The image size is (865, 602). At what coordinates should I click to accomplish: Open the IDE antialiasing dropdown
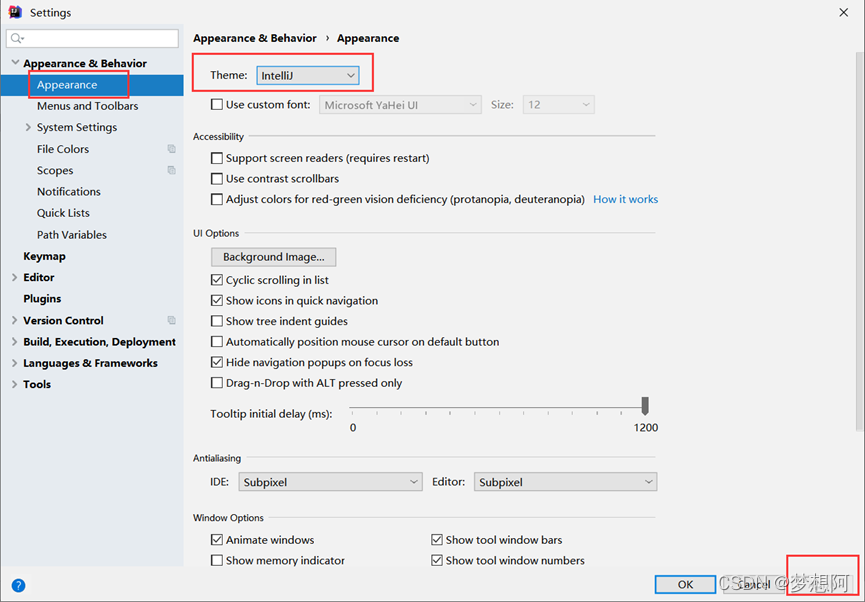[330, 482]
